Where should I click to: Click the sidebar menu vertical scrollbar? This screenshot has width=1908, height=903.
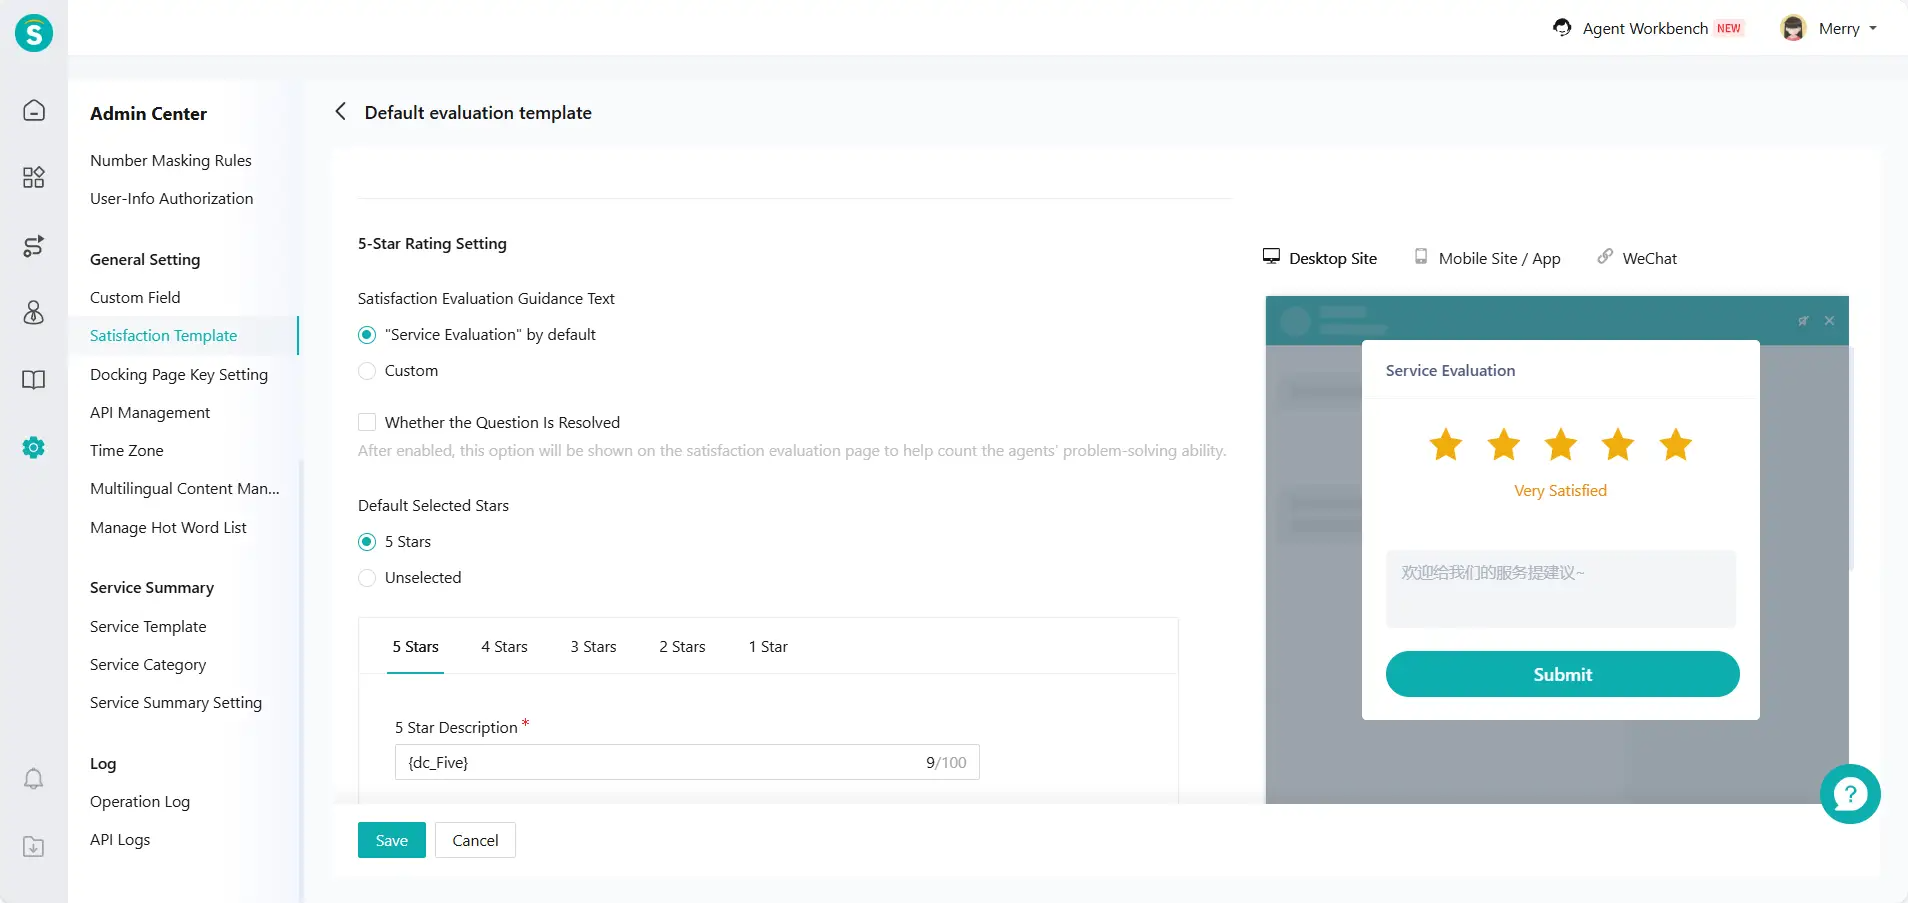[301, 680]
